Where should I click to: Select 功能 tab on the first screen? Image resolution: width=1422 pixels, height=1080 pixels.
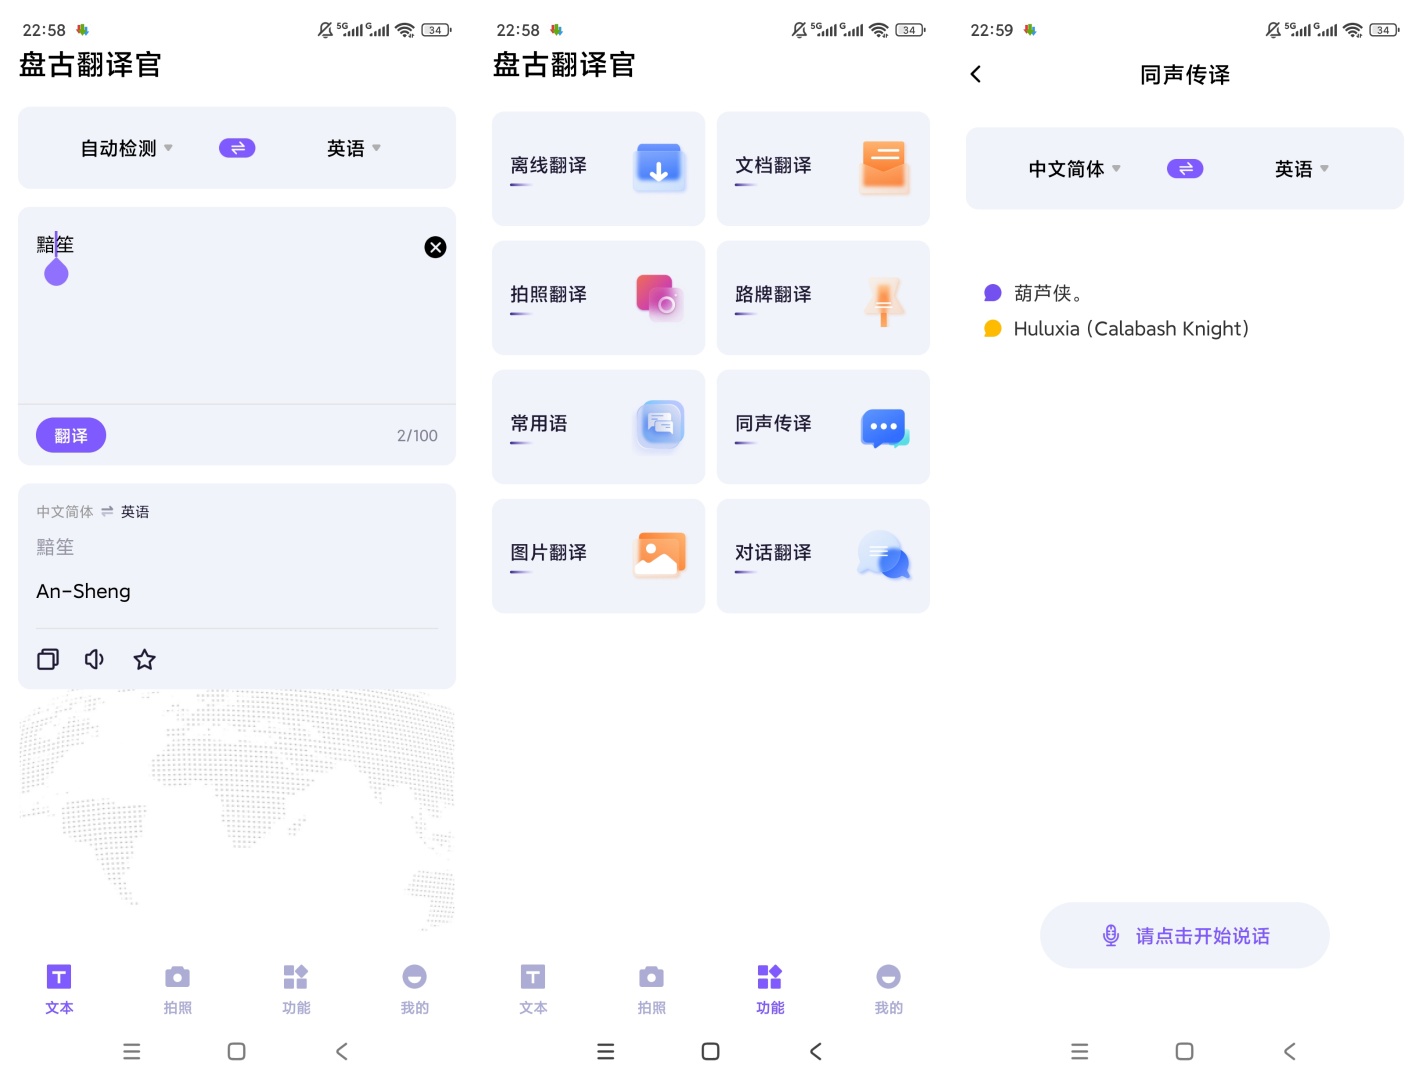pos(296,989)
